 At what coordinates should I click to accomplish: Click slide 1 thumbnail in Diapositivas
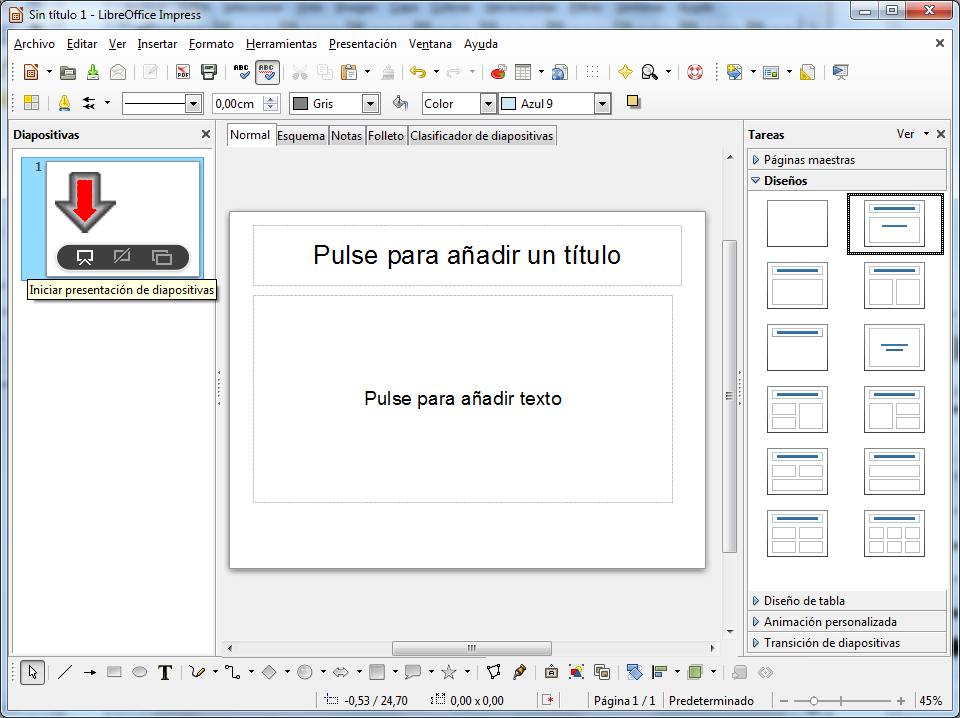point(123,219)
